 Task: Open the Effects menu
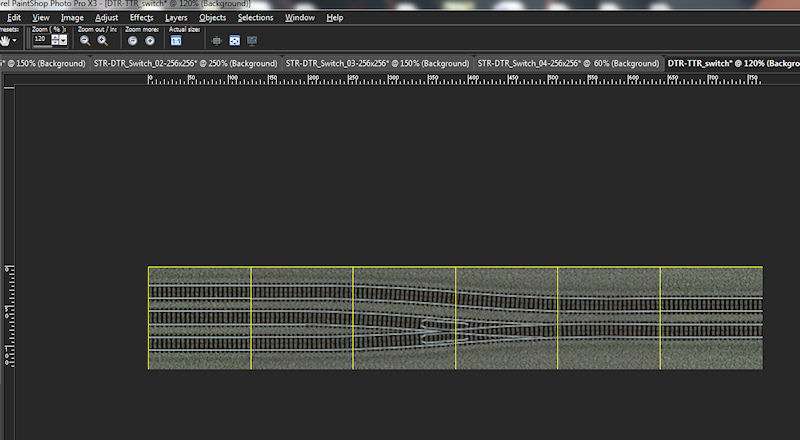(140, 17)
